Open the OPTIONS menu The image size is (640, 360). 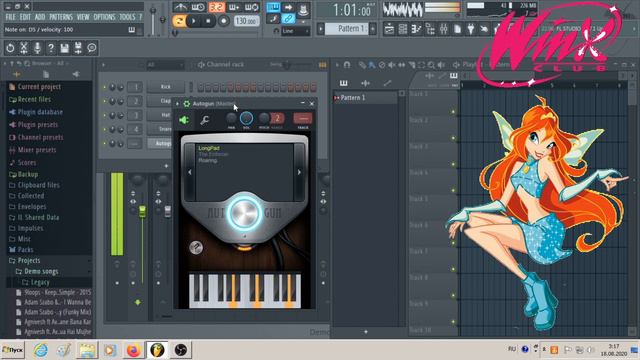click(104, 17)
